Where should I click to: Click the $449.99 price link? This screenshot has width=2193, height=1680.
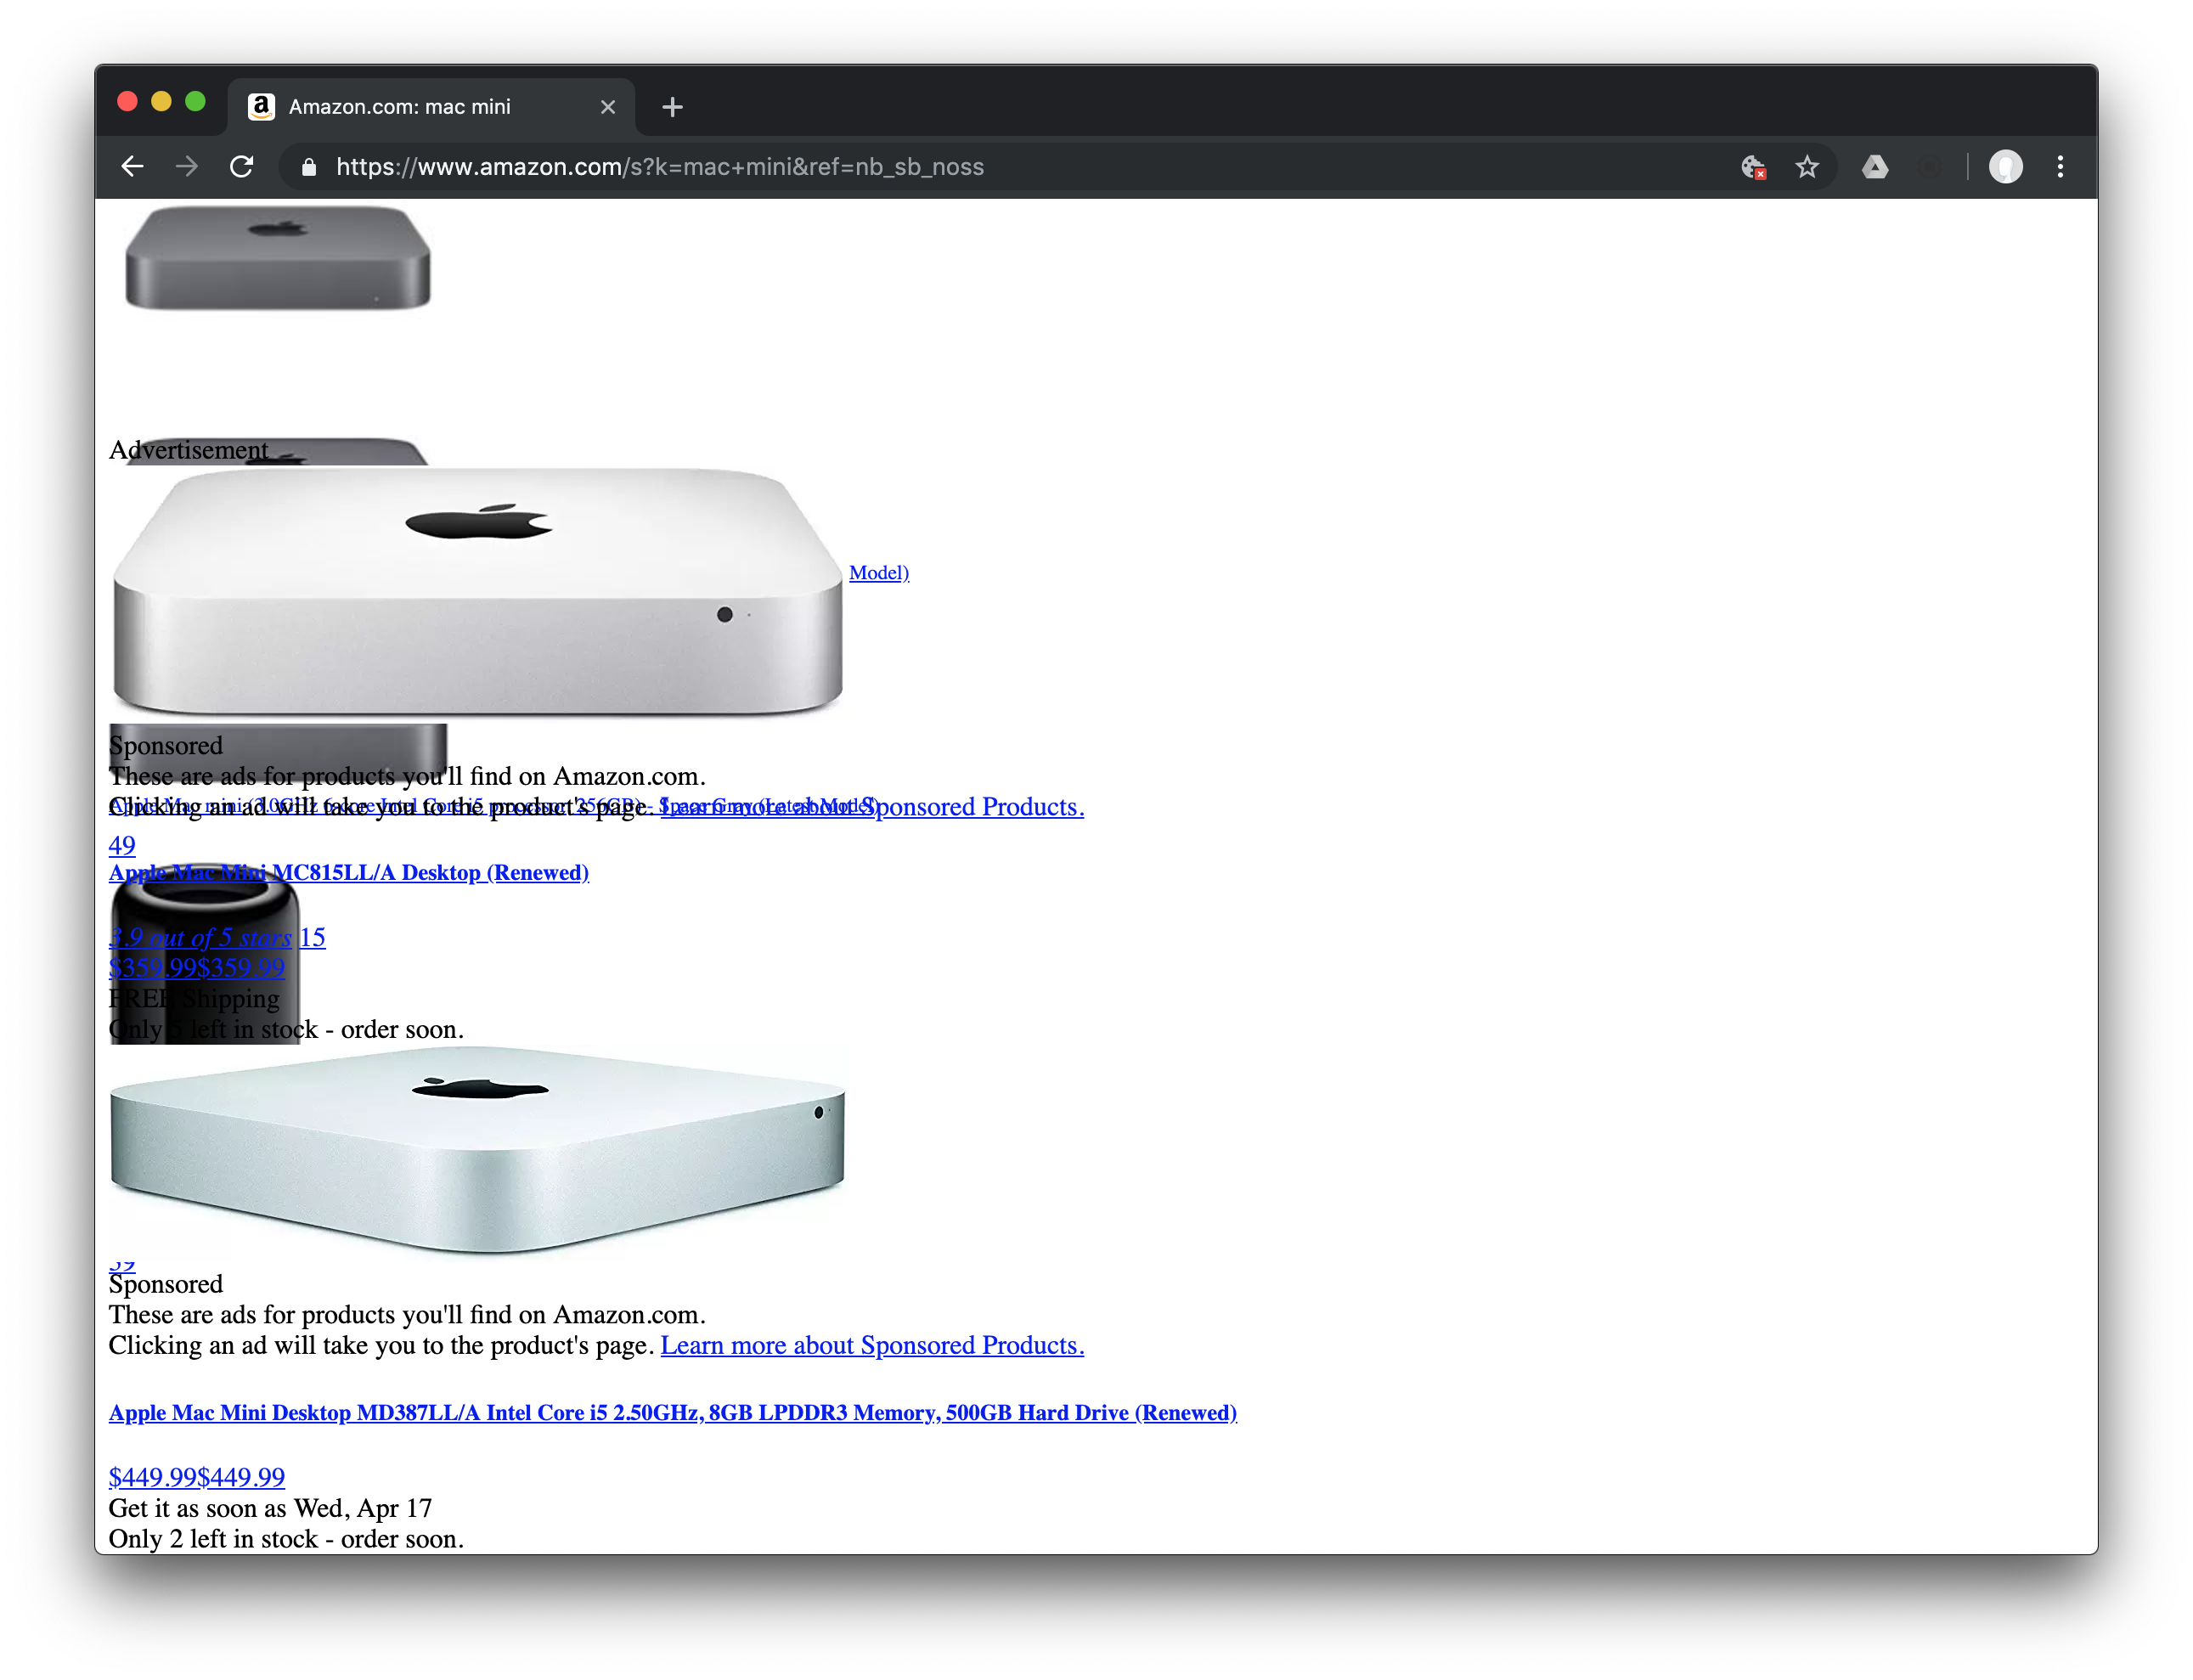[197, 1477]
